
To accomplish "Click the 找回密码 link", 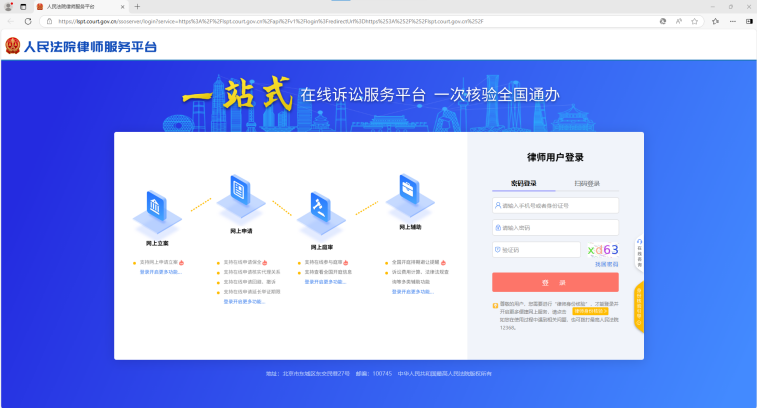I will (606, 264).
